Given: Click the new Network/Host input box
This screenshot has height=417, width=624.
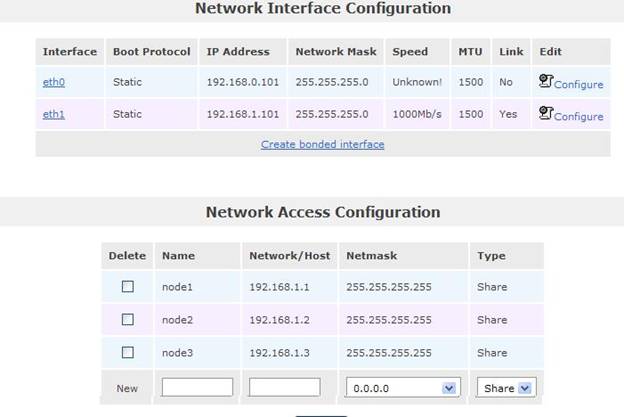Looking at the screenshot, I should [x=285, y=387].
